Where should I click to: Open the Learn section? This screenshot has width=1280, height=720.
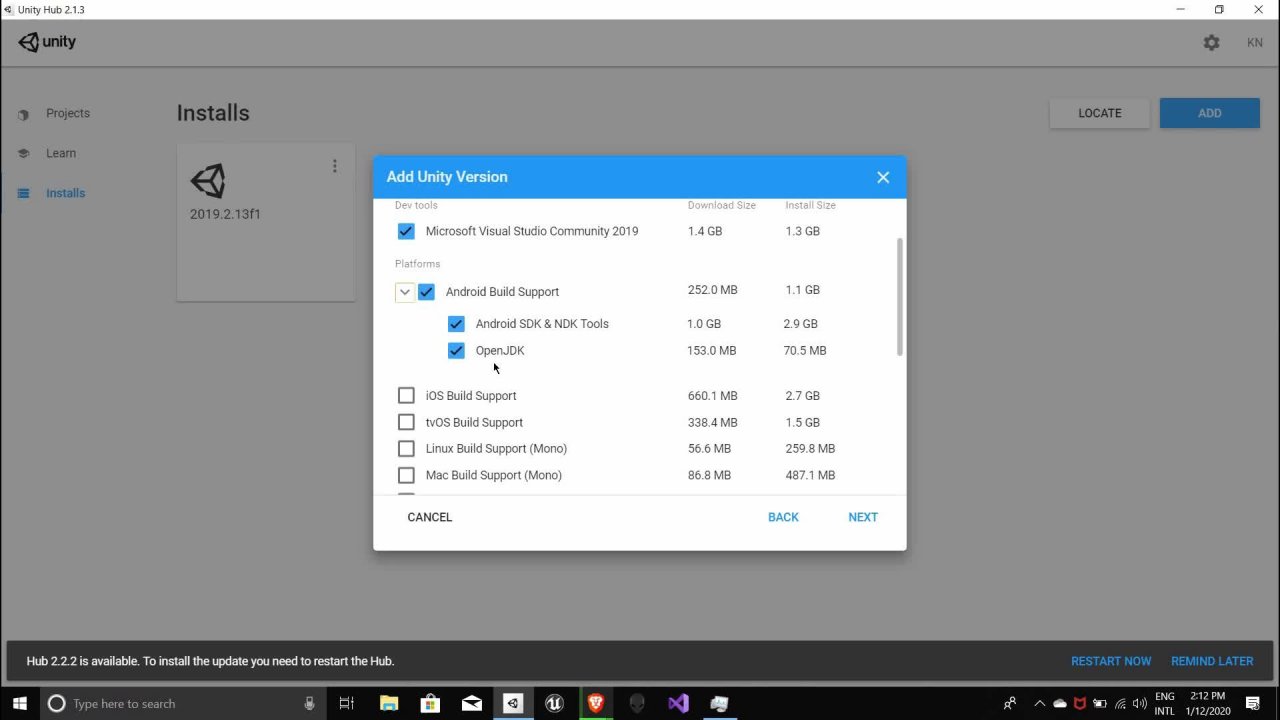pyautogui.click(x=61, y=153)
